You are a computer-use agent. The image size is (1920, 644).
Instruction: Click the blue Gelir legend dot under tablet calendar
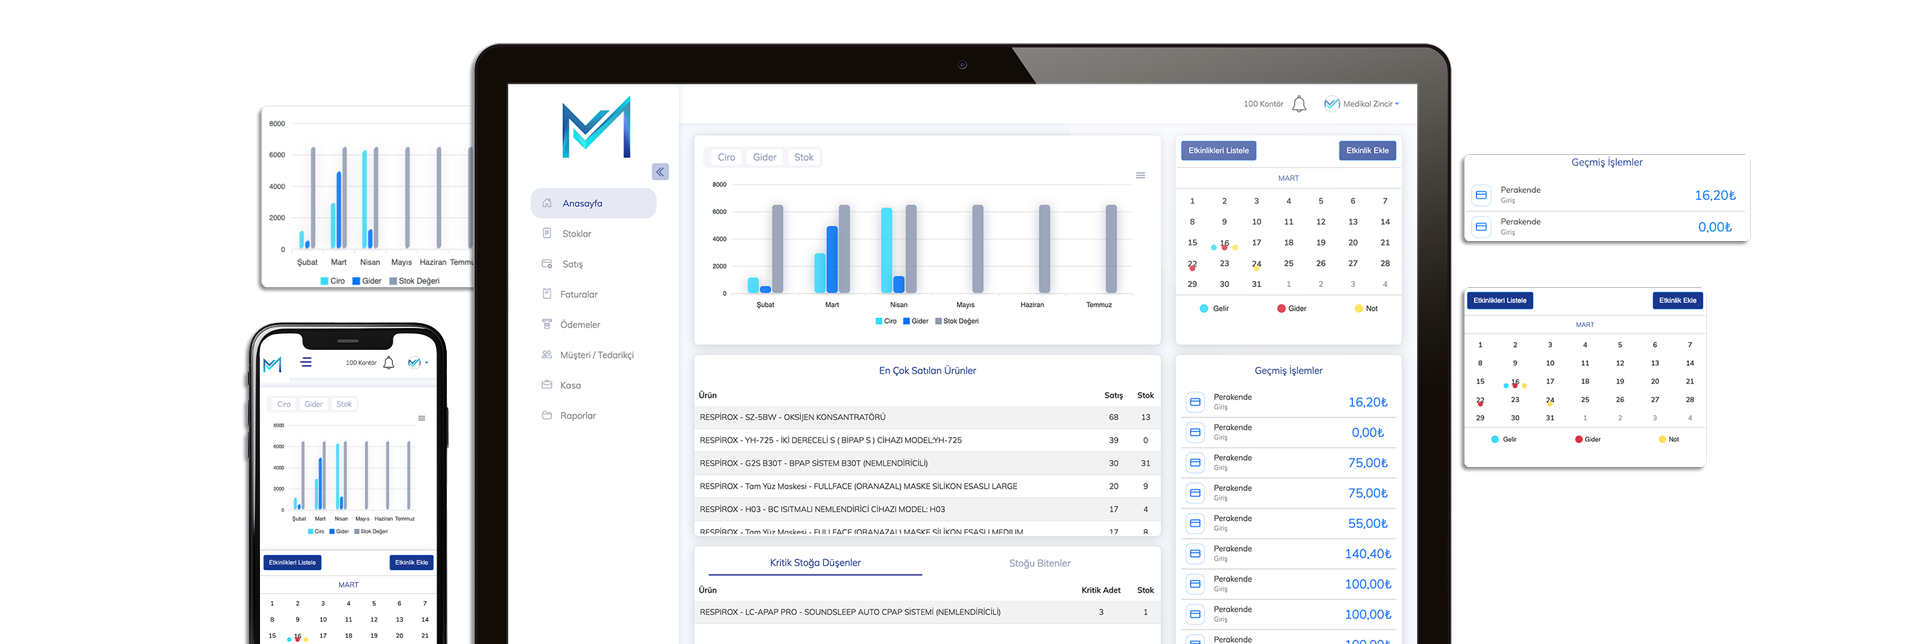(x=1203, y=308)
